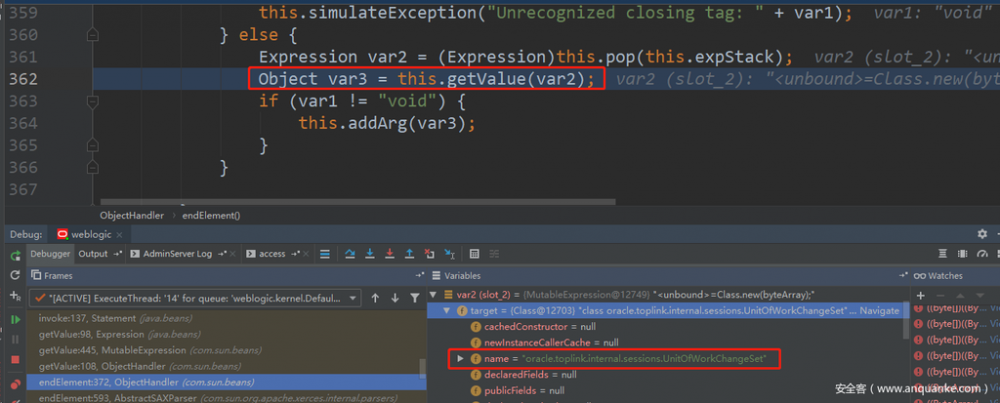Switch to the Debugger tab
Viewport: 1000px width, 403px height.
click(50, 254)
